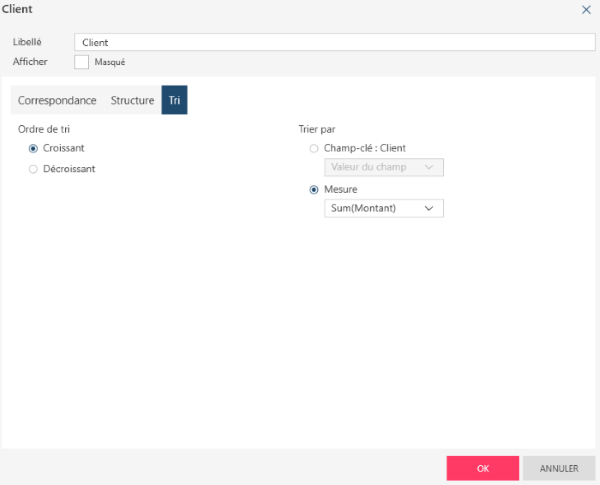
Task: Switch to the Correspondance tab
Action: [57, 101]
